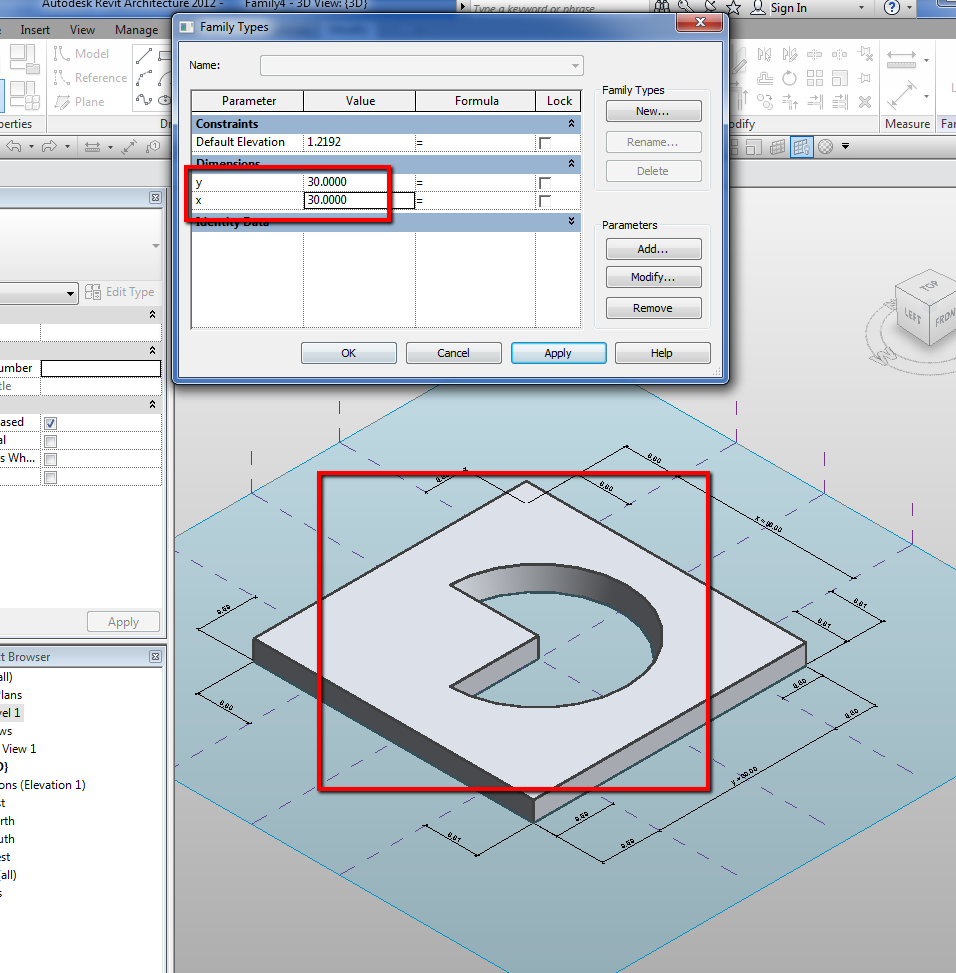Click the Undo arrow in quick access toolbar
The height and width of the screenshot is (973, 956).
[14, 147]
